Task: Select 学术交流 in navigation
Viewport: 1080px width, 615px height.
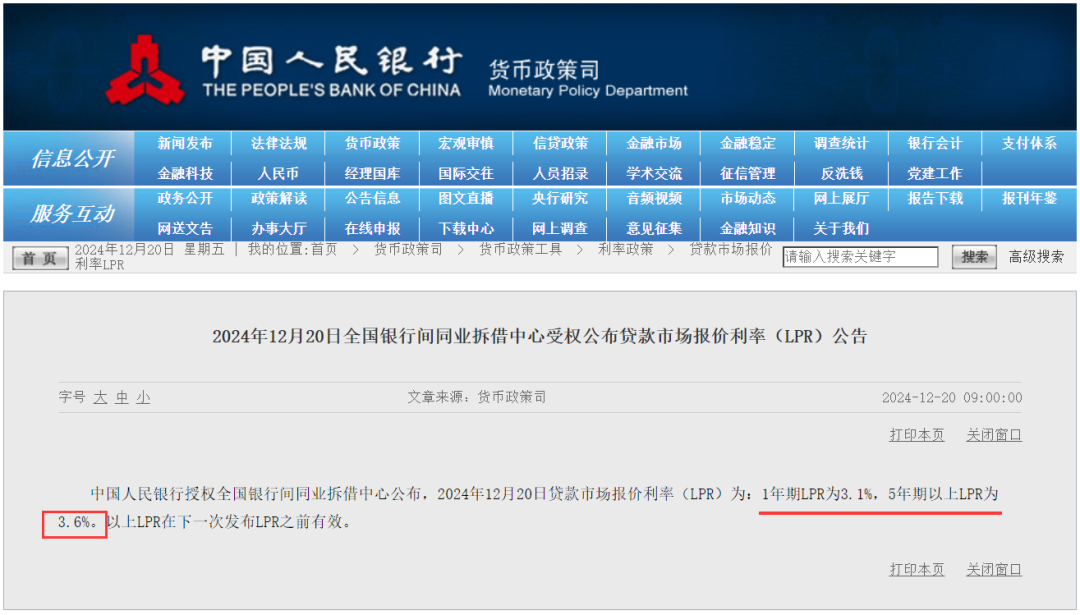Action: (654, 174)
